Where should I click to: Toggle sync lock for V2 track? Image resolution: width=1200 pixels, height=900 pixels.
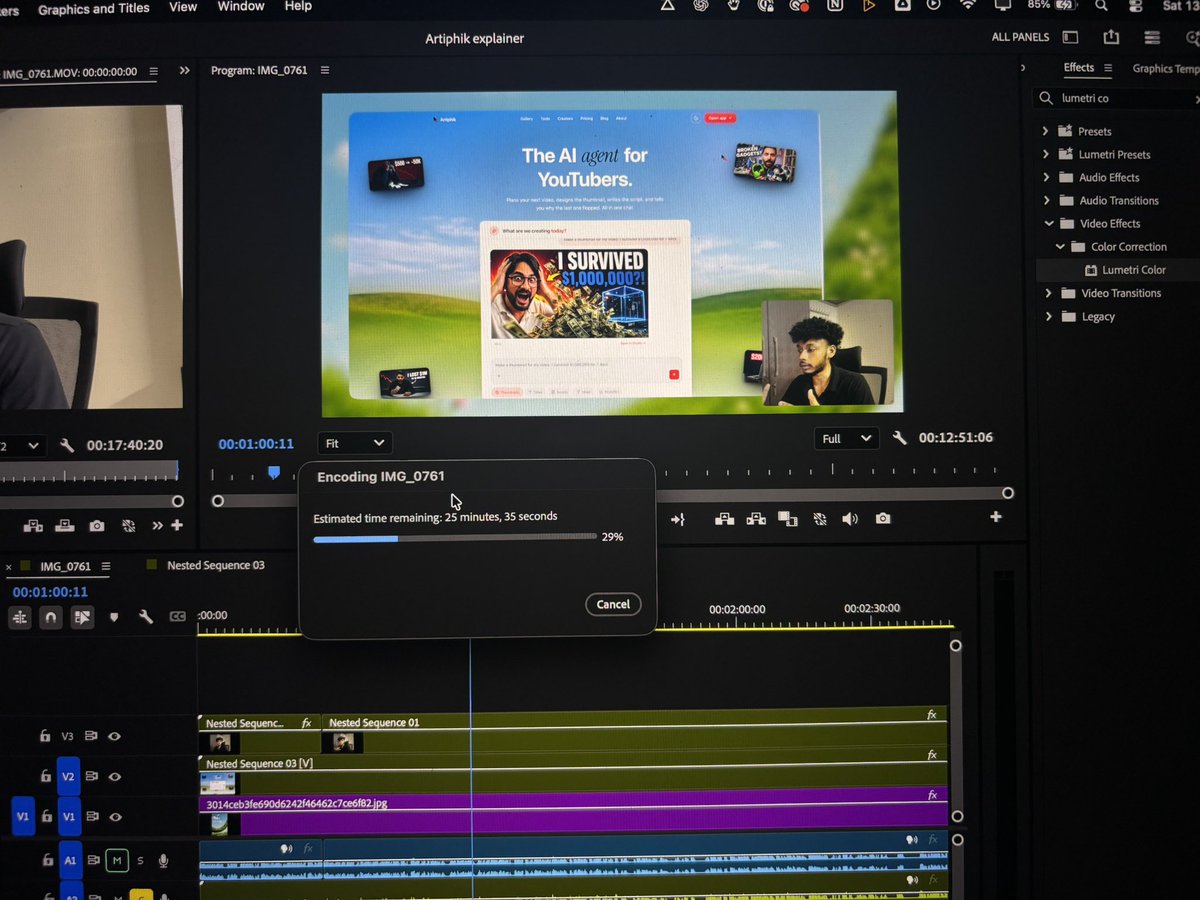pos(91,776)
